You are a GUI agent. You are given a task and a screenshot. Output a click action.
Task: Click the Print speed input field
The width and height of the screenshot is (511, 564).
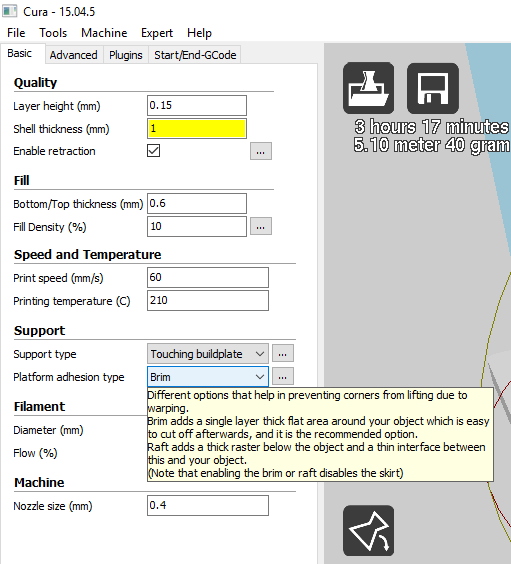(207, 277)
